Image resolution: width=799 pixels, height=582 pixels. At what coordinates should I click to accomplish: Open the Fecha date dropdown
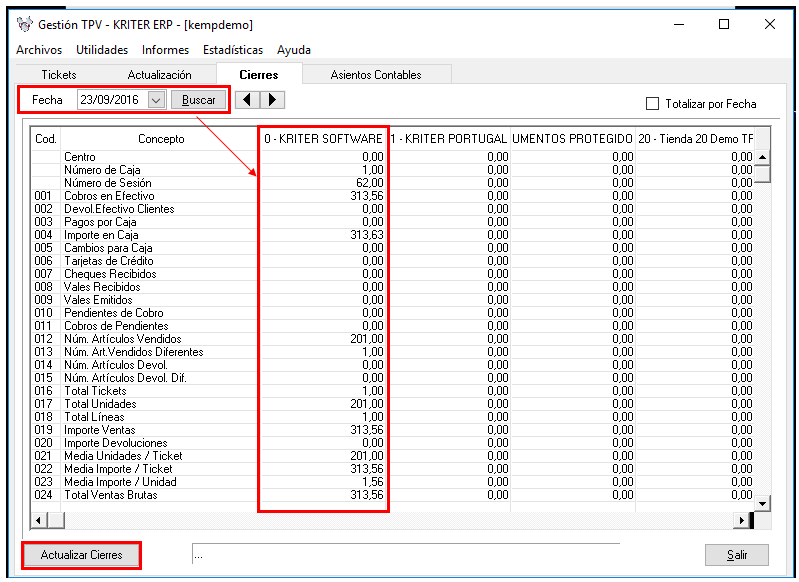click(156, 100)
